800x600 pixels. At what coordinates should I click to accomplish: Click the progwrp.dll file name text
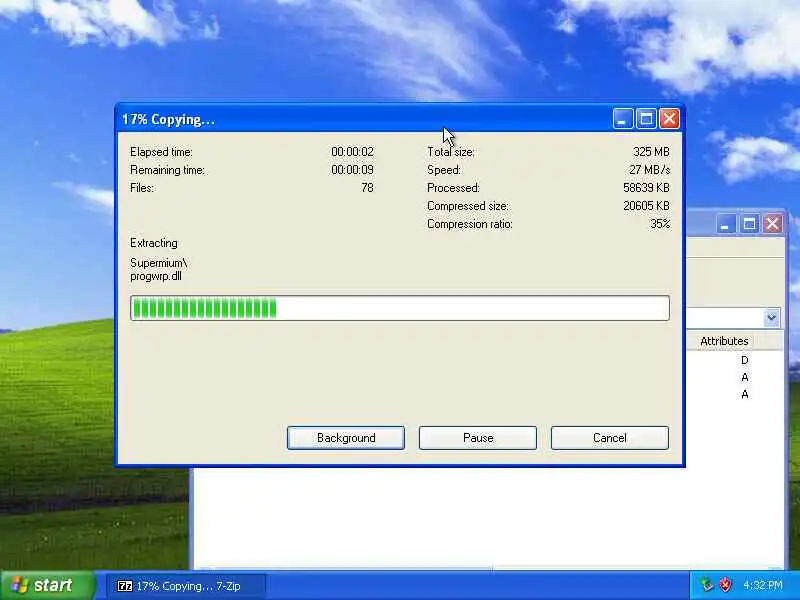[156, 277]
